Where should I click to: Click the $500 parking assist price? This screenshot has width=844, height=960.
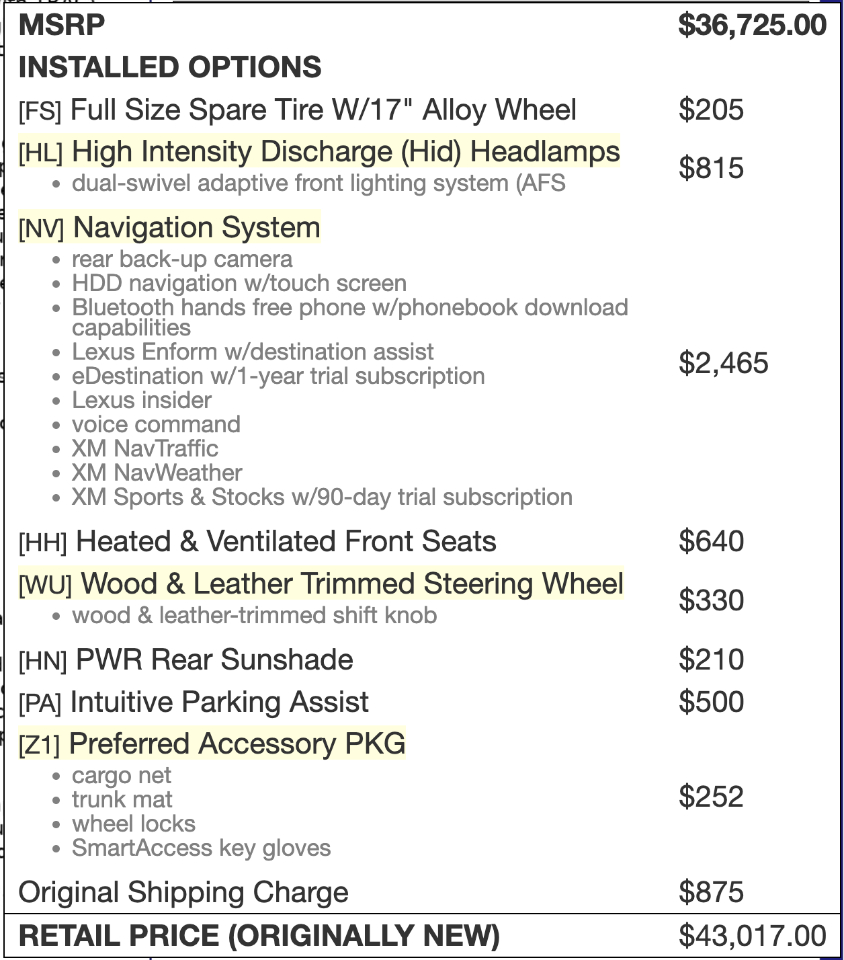(711, 702)
